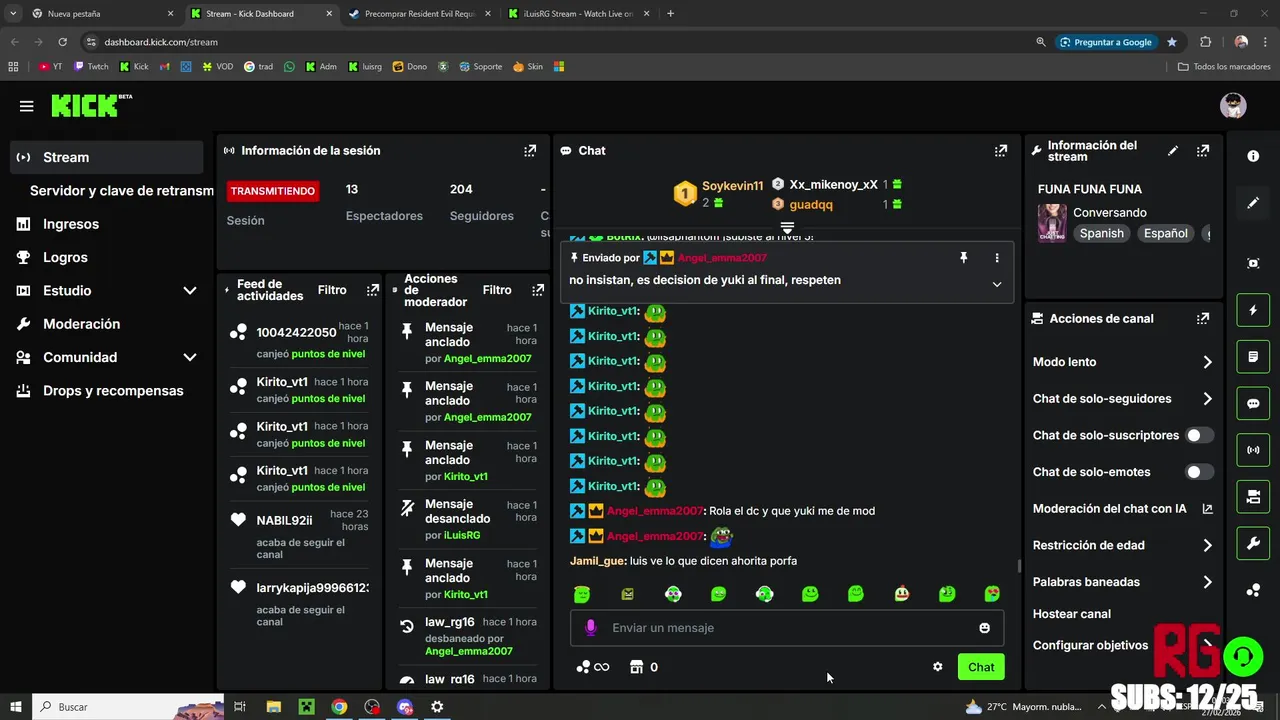The height and width of the screenshot is (720, 1280).
Task: Click the Spanish stream tag
Action: pos(1101,233)
